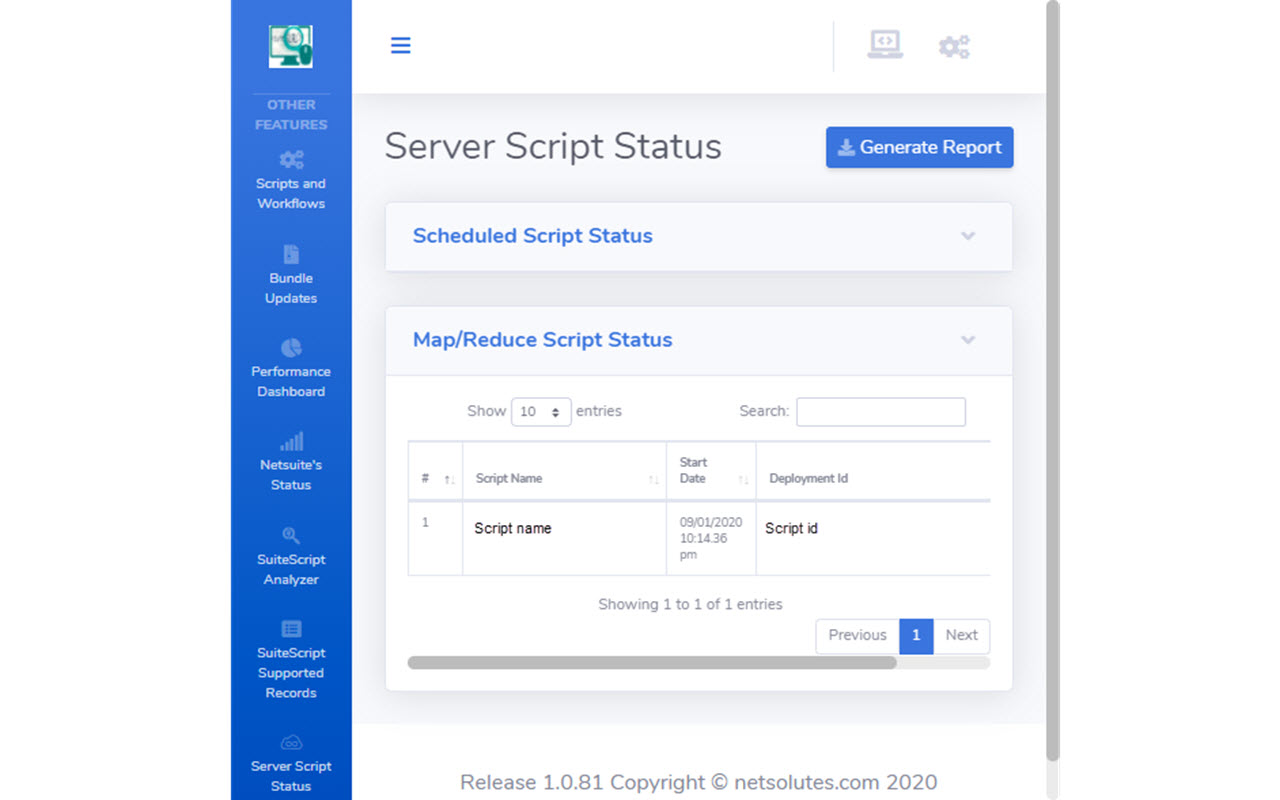Collapse the Map/Reduce Script Status section
The height and width of the screenshot is (800, 1280).
[967, 340]
